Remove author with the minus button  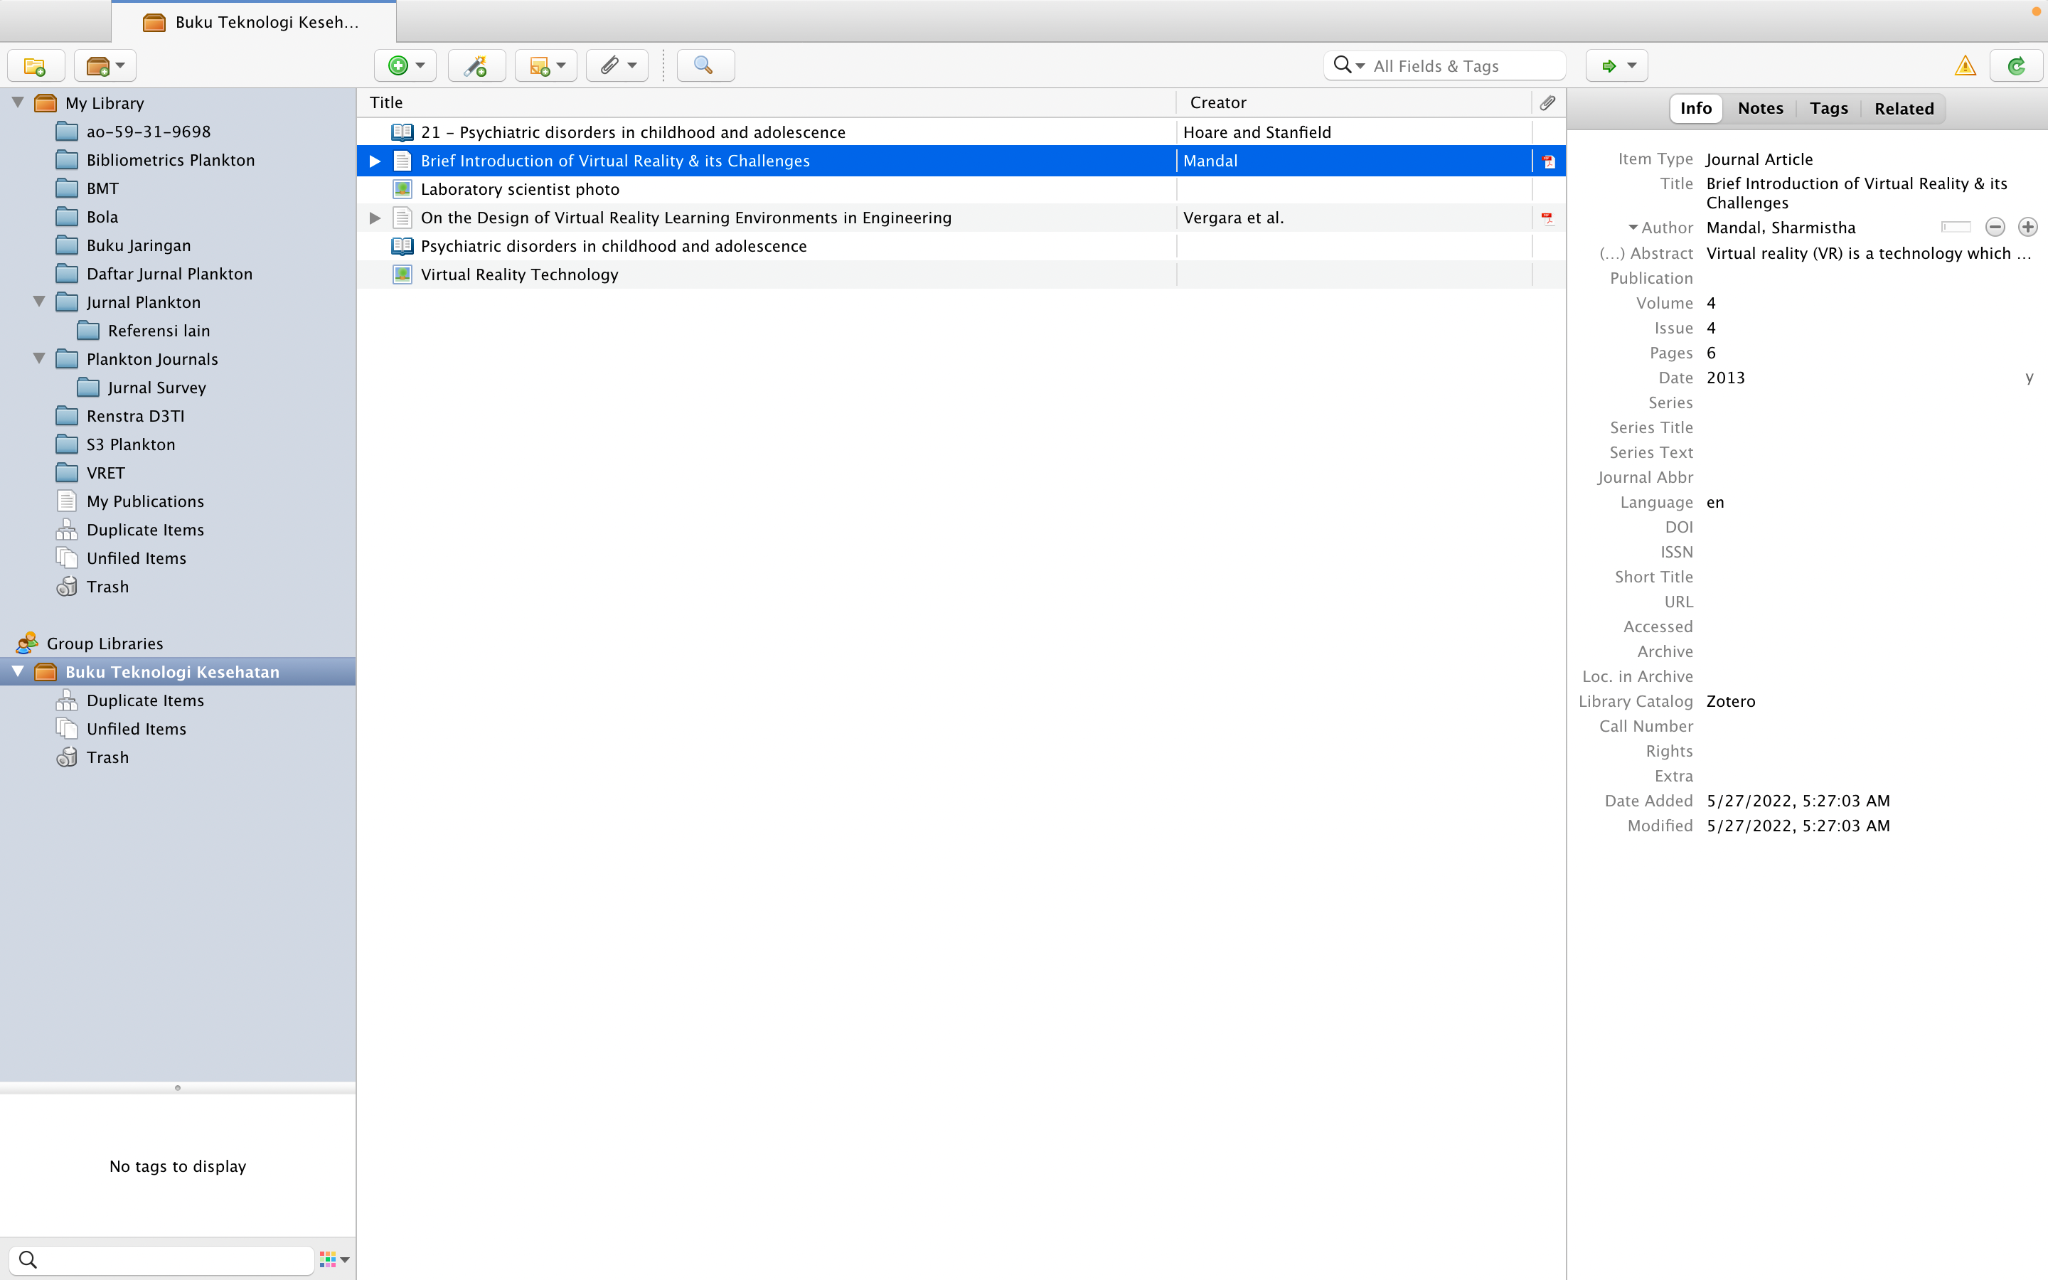click(x=1995, y=227)
